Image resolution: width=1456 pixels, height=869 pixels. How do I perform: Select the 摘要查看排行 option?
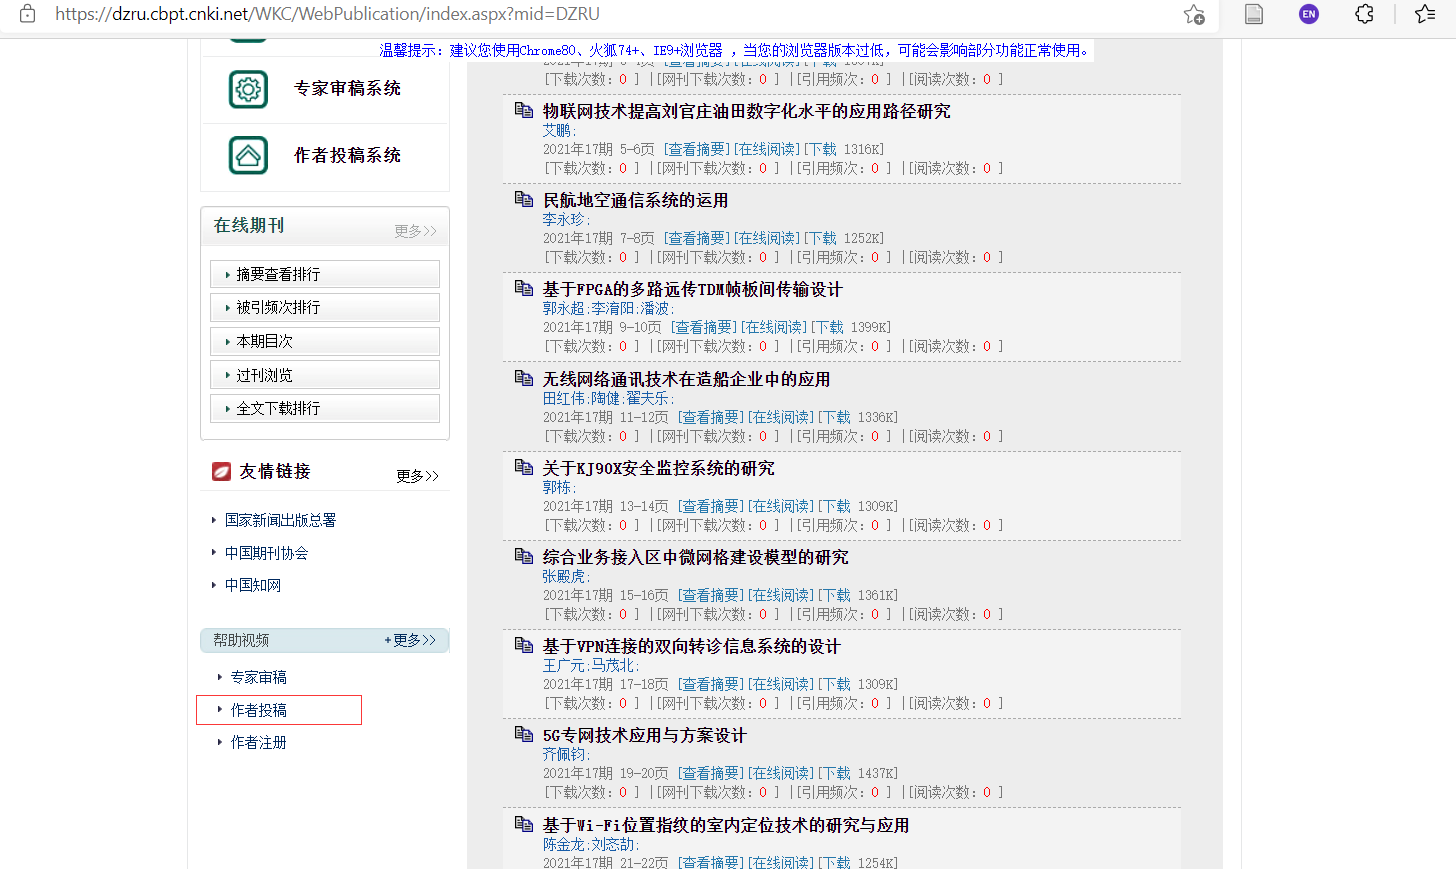click(324, 273)
